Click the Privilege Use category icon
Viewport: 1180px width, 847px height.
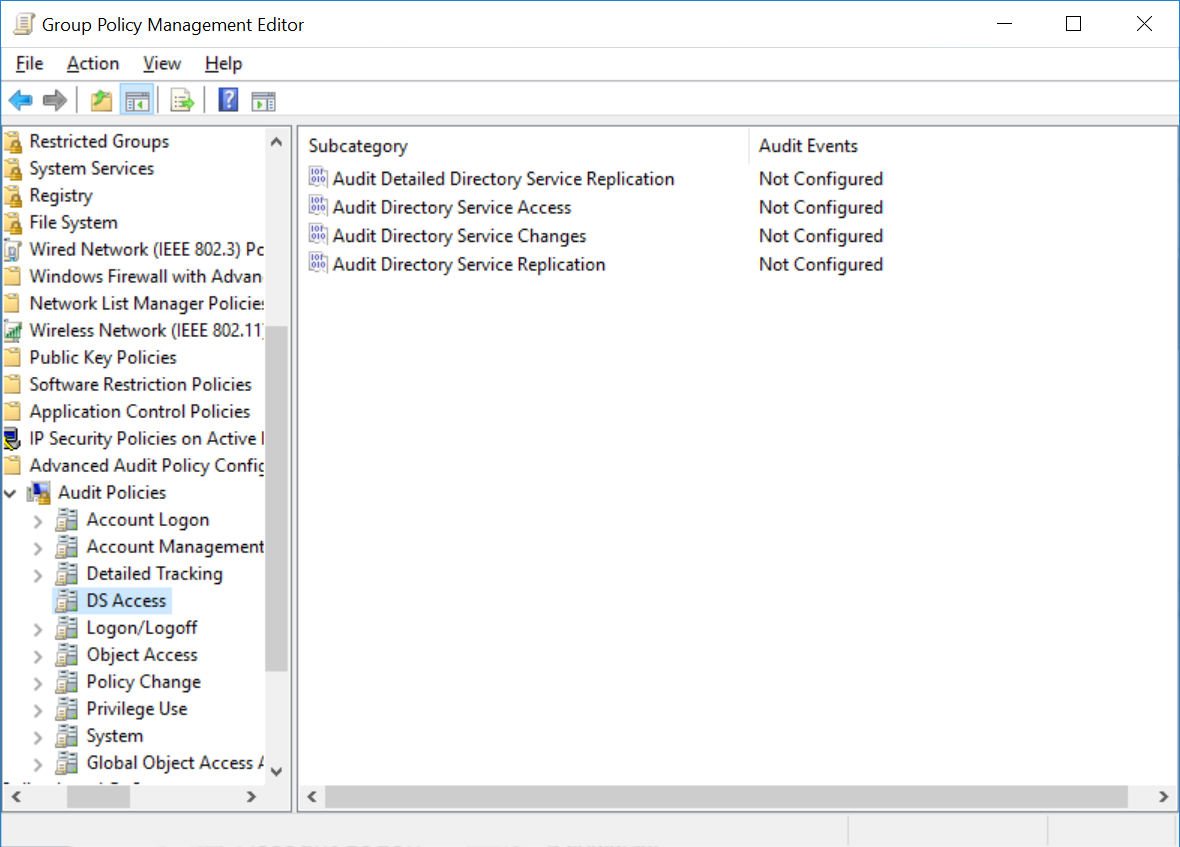[x=67, y=709]
